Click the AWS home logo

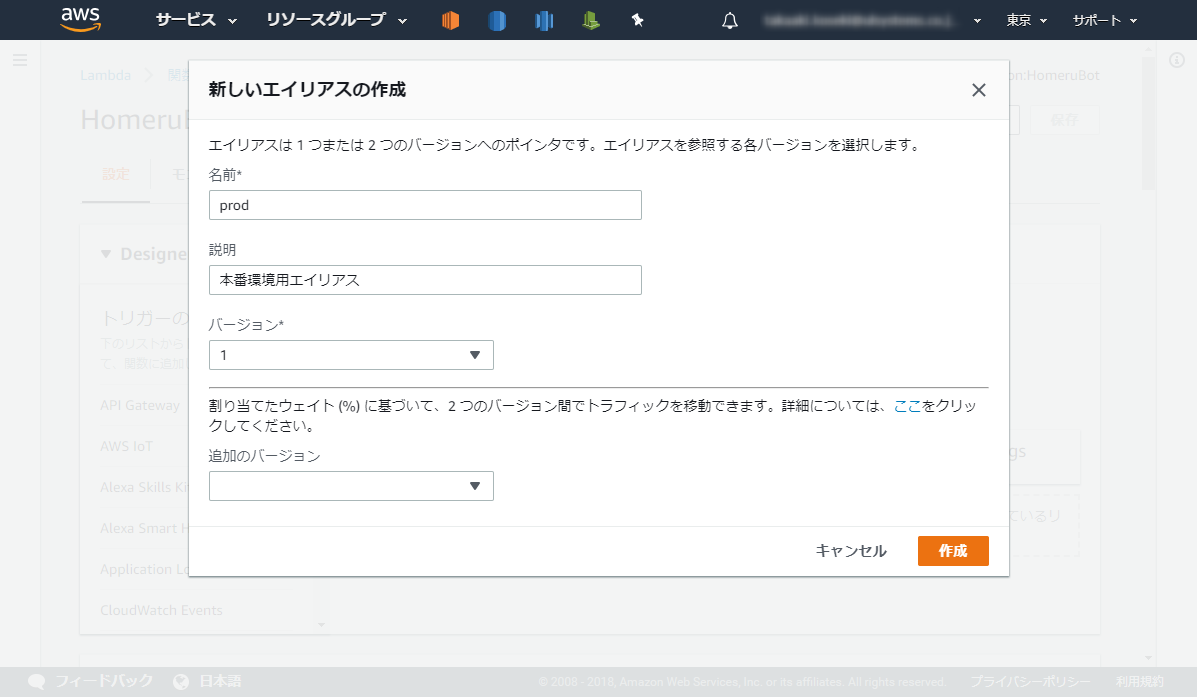tap(80, 19)
